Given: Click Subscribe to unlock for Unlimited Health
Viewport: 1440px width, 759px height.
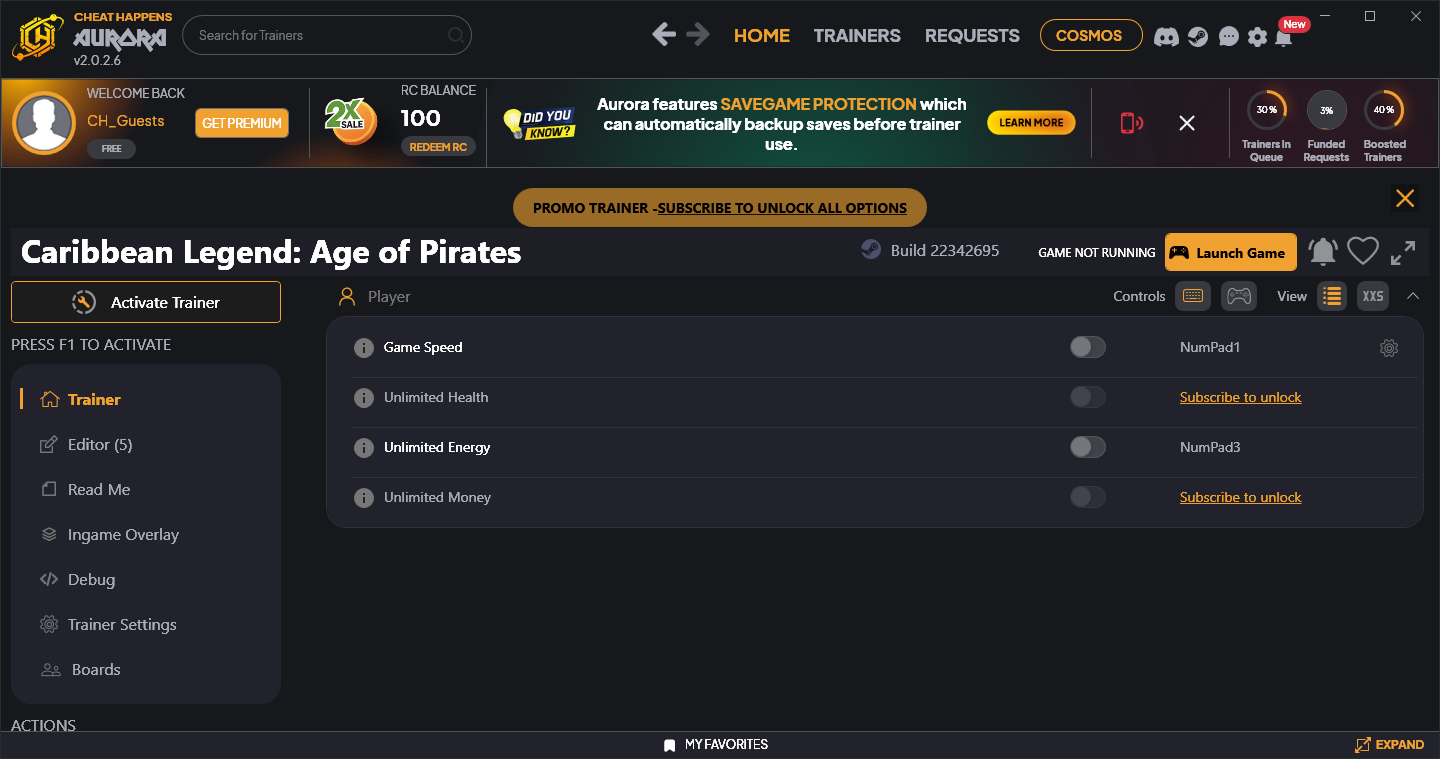Looking at the screenshot, I should [x=1240, y=398].
